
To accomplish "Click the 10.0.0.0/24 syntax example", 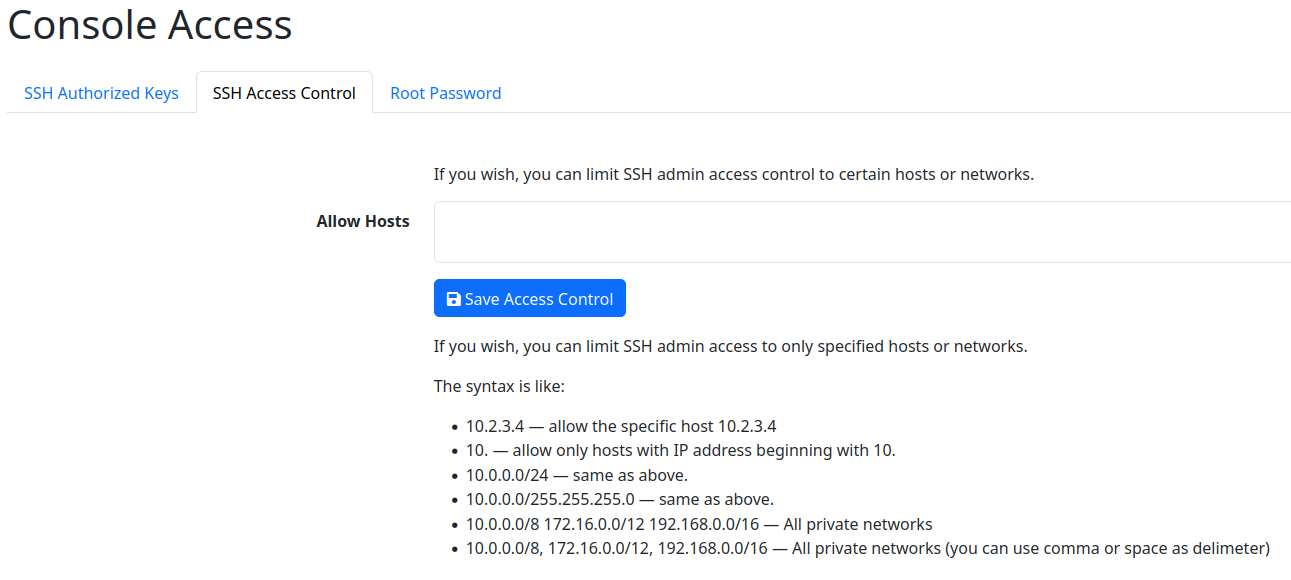I will [x=576, y=474].
